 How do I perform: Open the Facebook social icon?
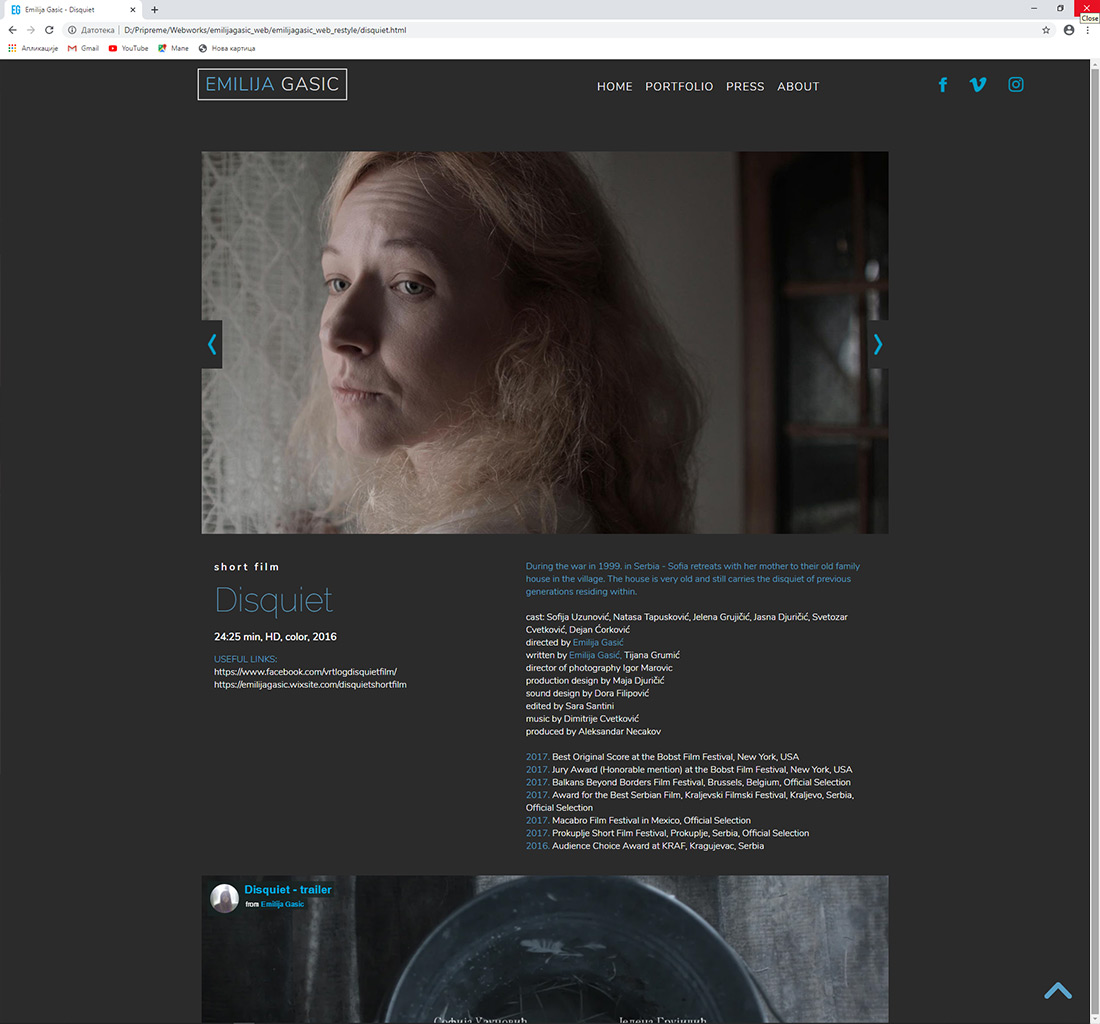(942, 85)
